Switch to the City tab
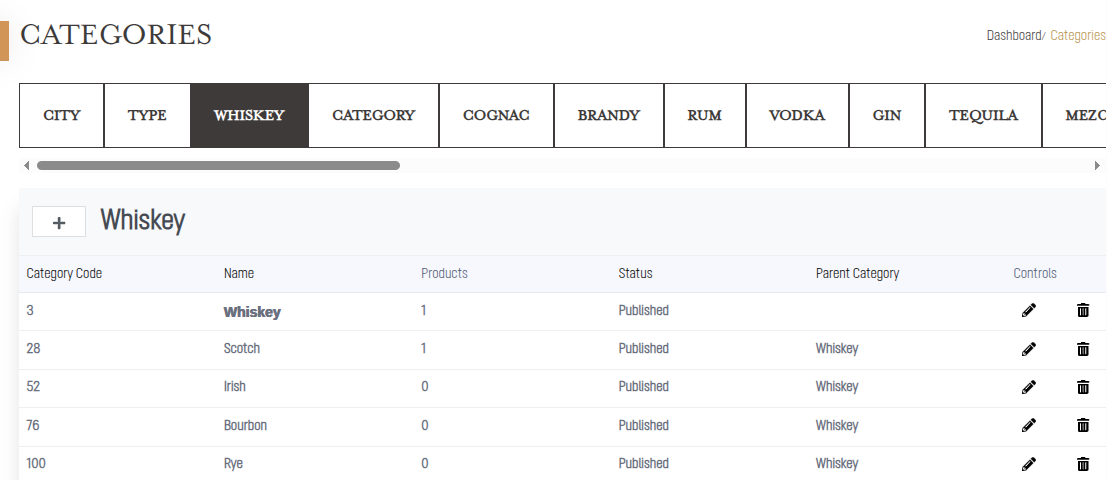The height and width of the screenshot is (480, 1107). pos(61,115)
